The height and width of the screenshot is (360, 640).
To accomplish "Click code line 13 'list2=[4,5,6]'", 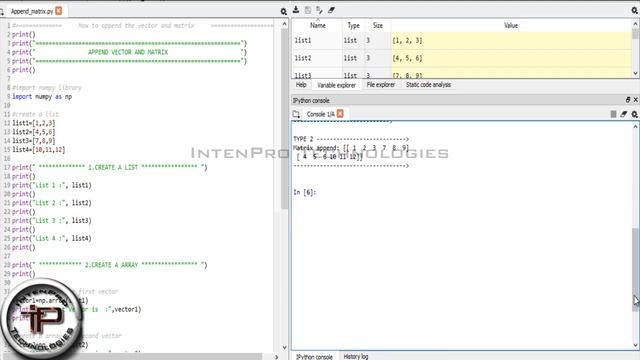I will (x=33, y=132).
